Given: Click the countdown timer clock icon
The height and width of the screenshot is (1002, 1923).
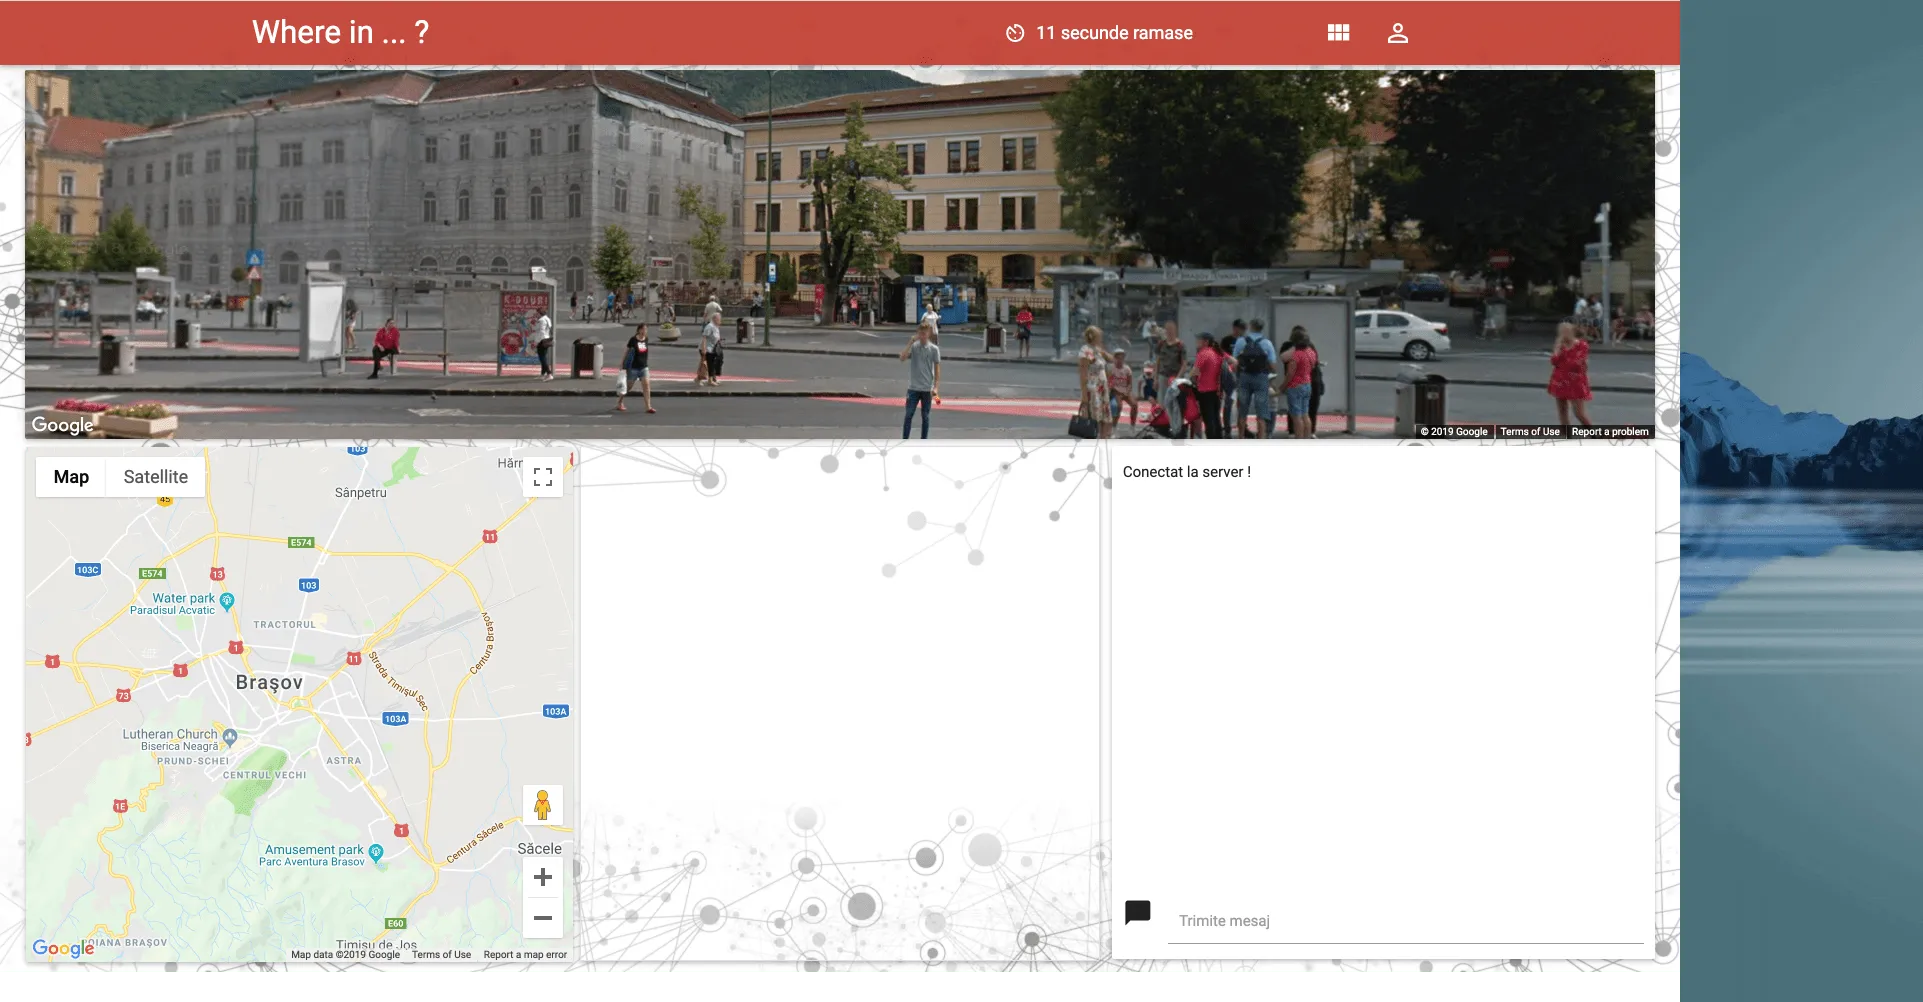Looking at the screenshot, I should pyautogui.click(x=1014, y=33).
